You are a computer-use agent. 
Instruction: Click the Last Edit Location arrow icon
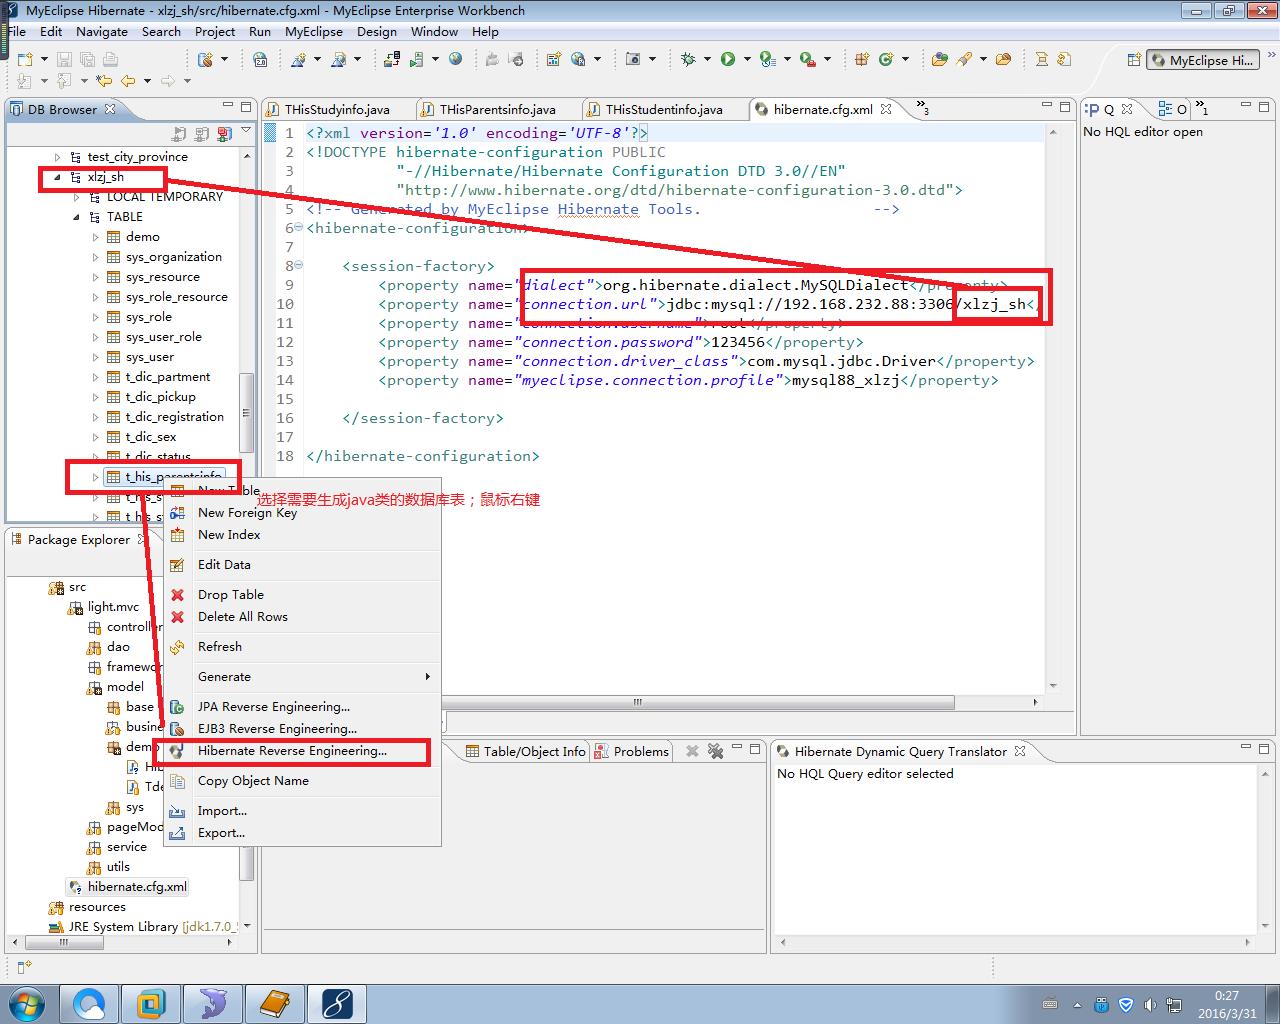(104, 80)
